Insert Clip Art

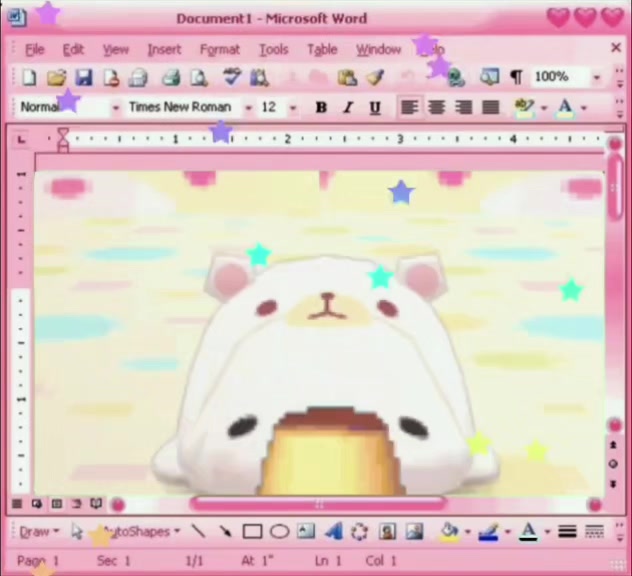pyautogui.click(x=387, y=531)
